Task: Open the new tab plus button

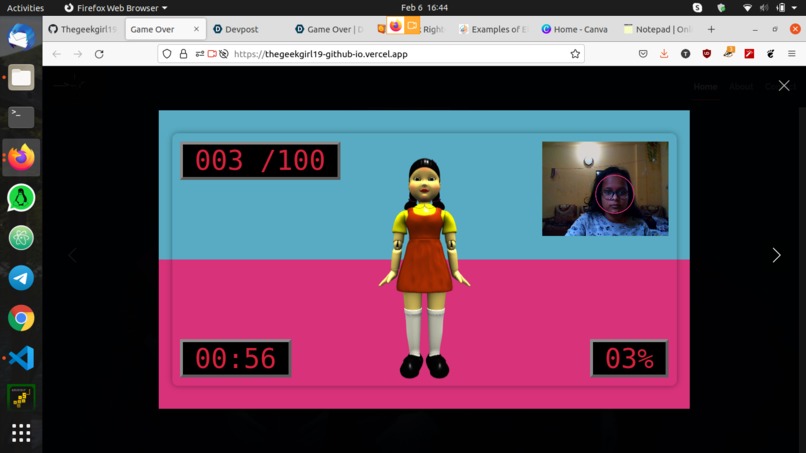Action: pos(711,29)
